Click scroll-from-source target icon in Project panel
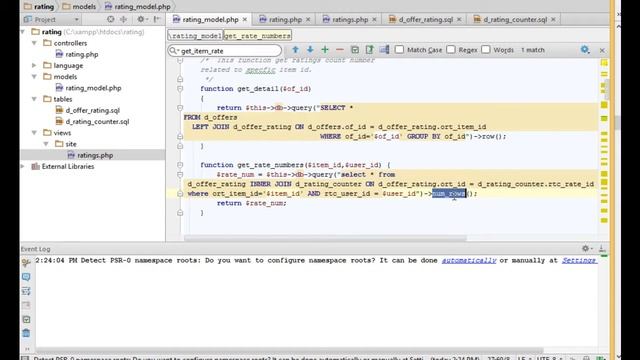640x360 pixels. (111, 19)
